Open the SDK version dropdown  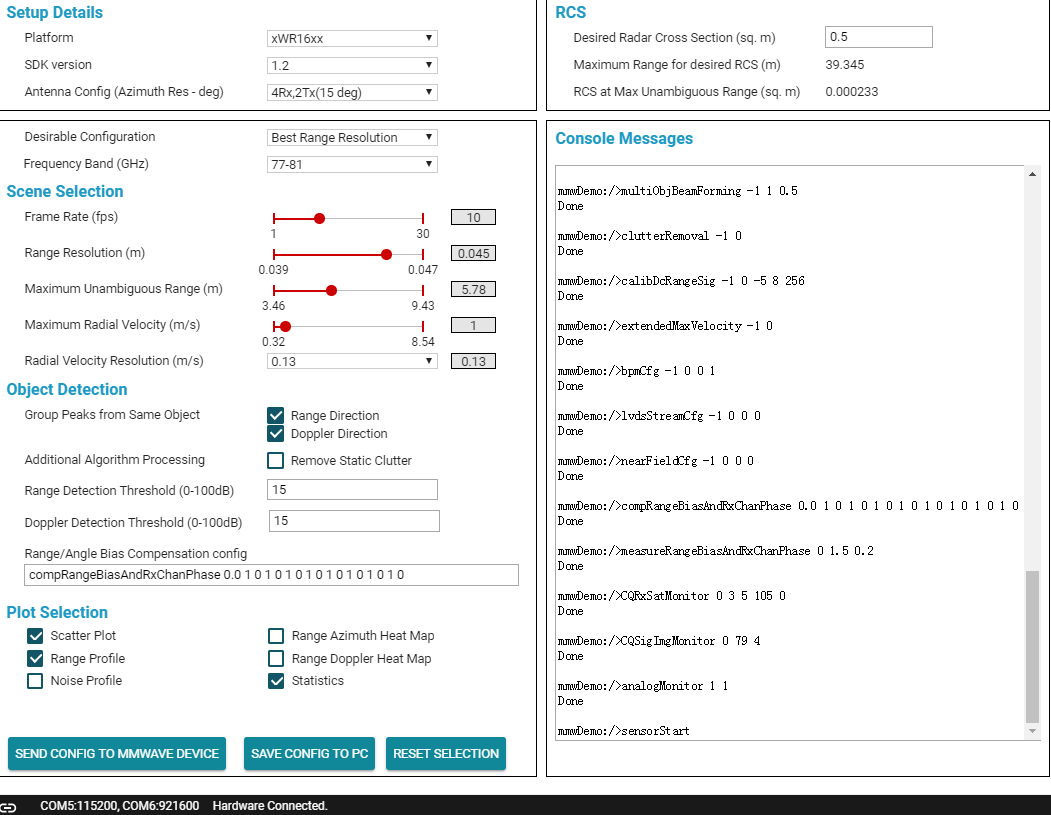(x=352, y=65)
